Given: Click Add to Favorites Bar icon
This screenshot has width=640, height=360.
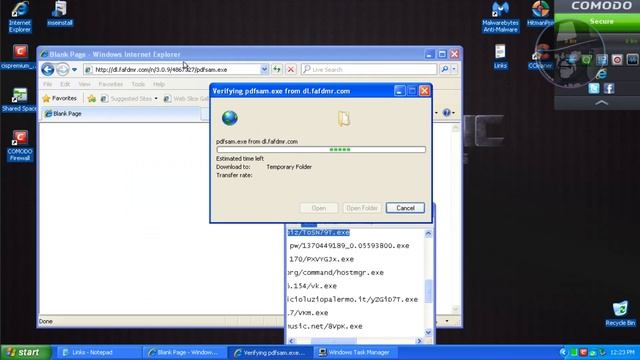Looking at the screenshot, I should [91, 98].
